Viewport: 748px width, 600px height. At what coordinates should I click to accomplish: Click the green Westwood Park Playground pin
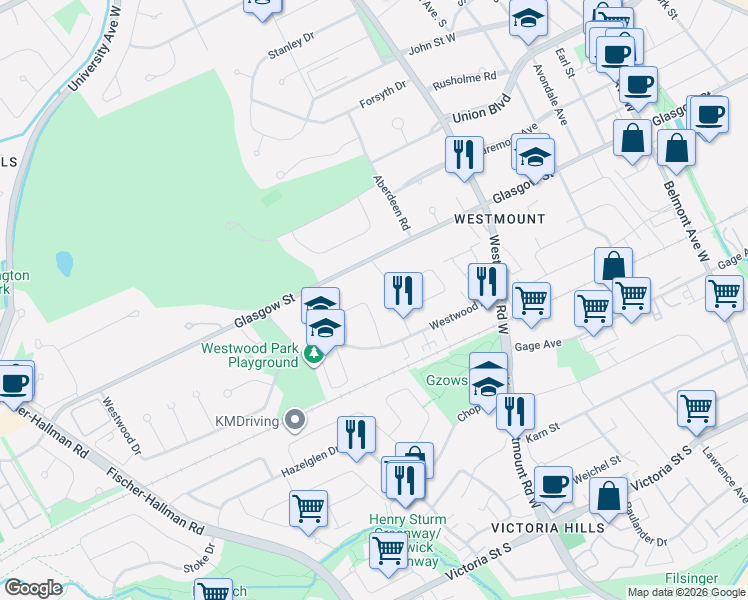(x=313, y=356)
